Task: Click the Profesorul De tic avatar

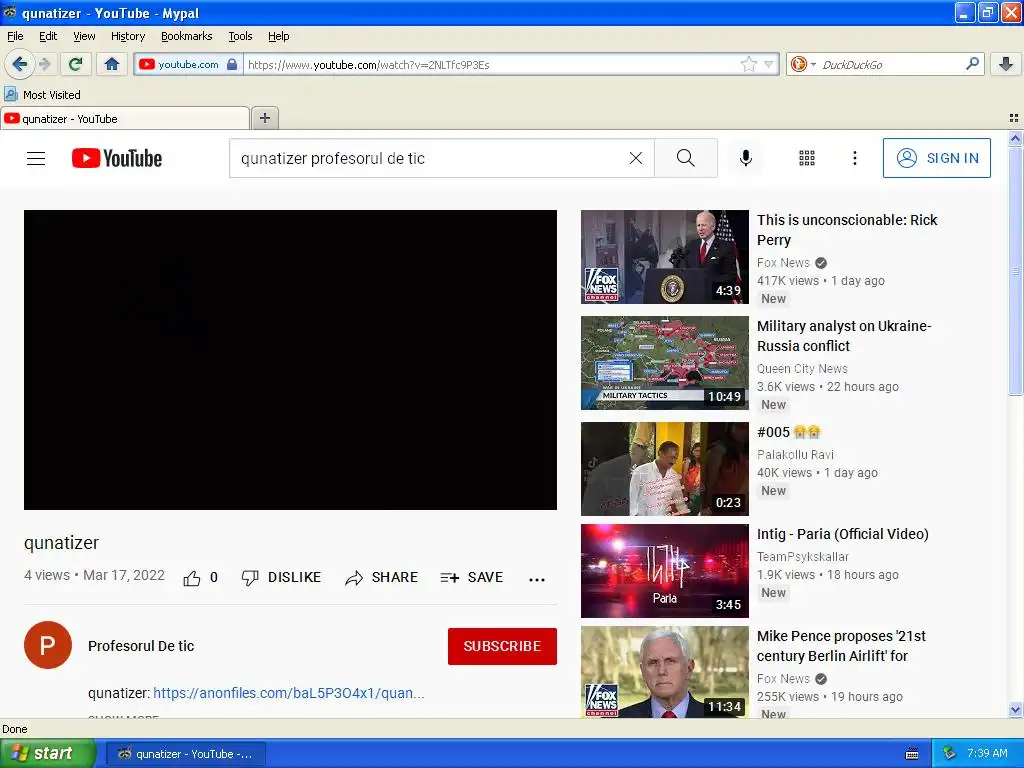Action: pyautogui.click(x=48, y=645)
